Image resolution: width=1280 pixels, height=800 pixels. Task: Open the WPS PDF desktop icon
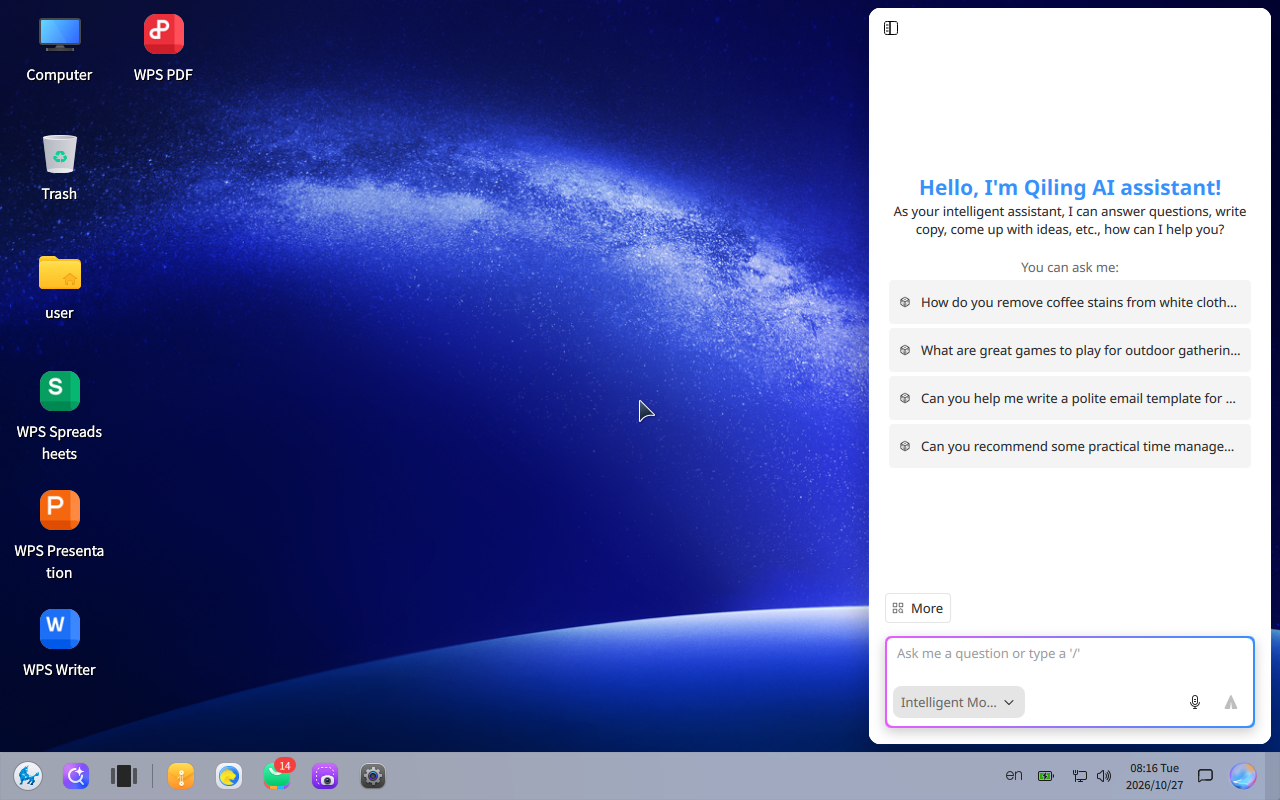pyautogui.click(x=163, y=48)
